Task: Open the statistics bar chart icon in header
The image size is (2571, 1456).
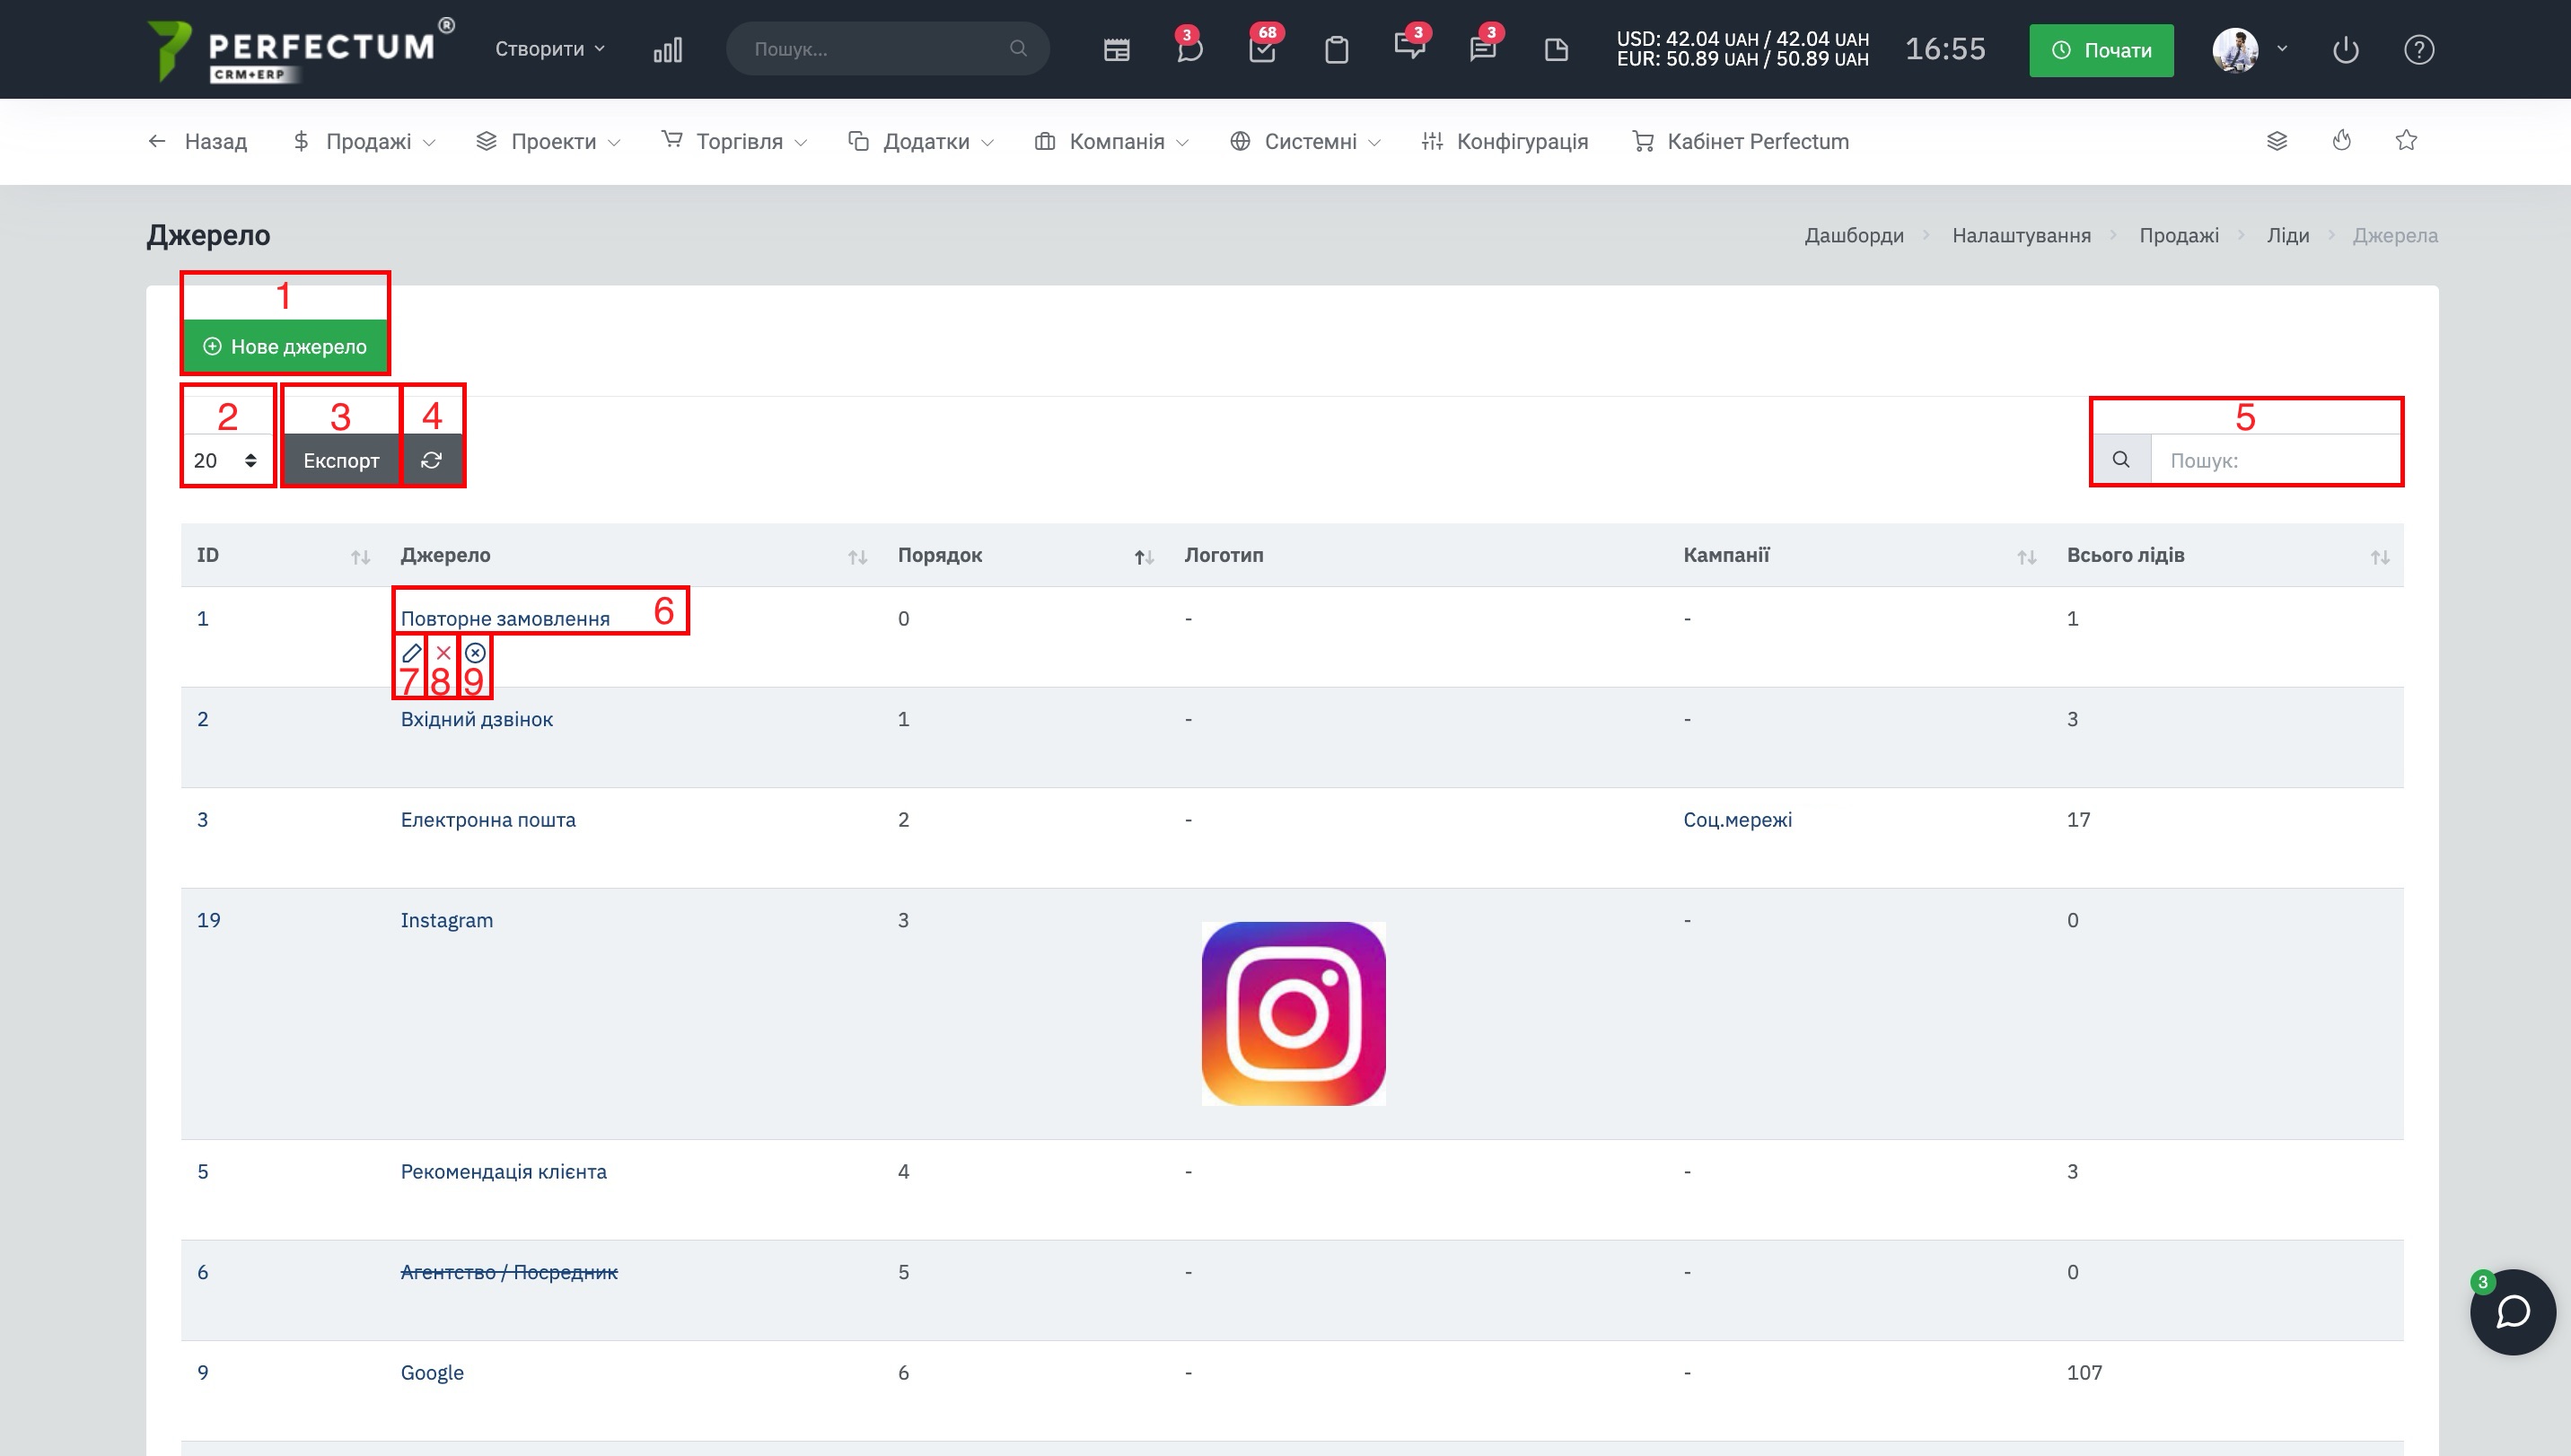Action: 667,49
